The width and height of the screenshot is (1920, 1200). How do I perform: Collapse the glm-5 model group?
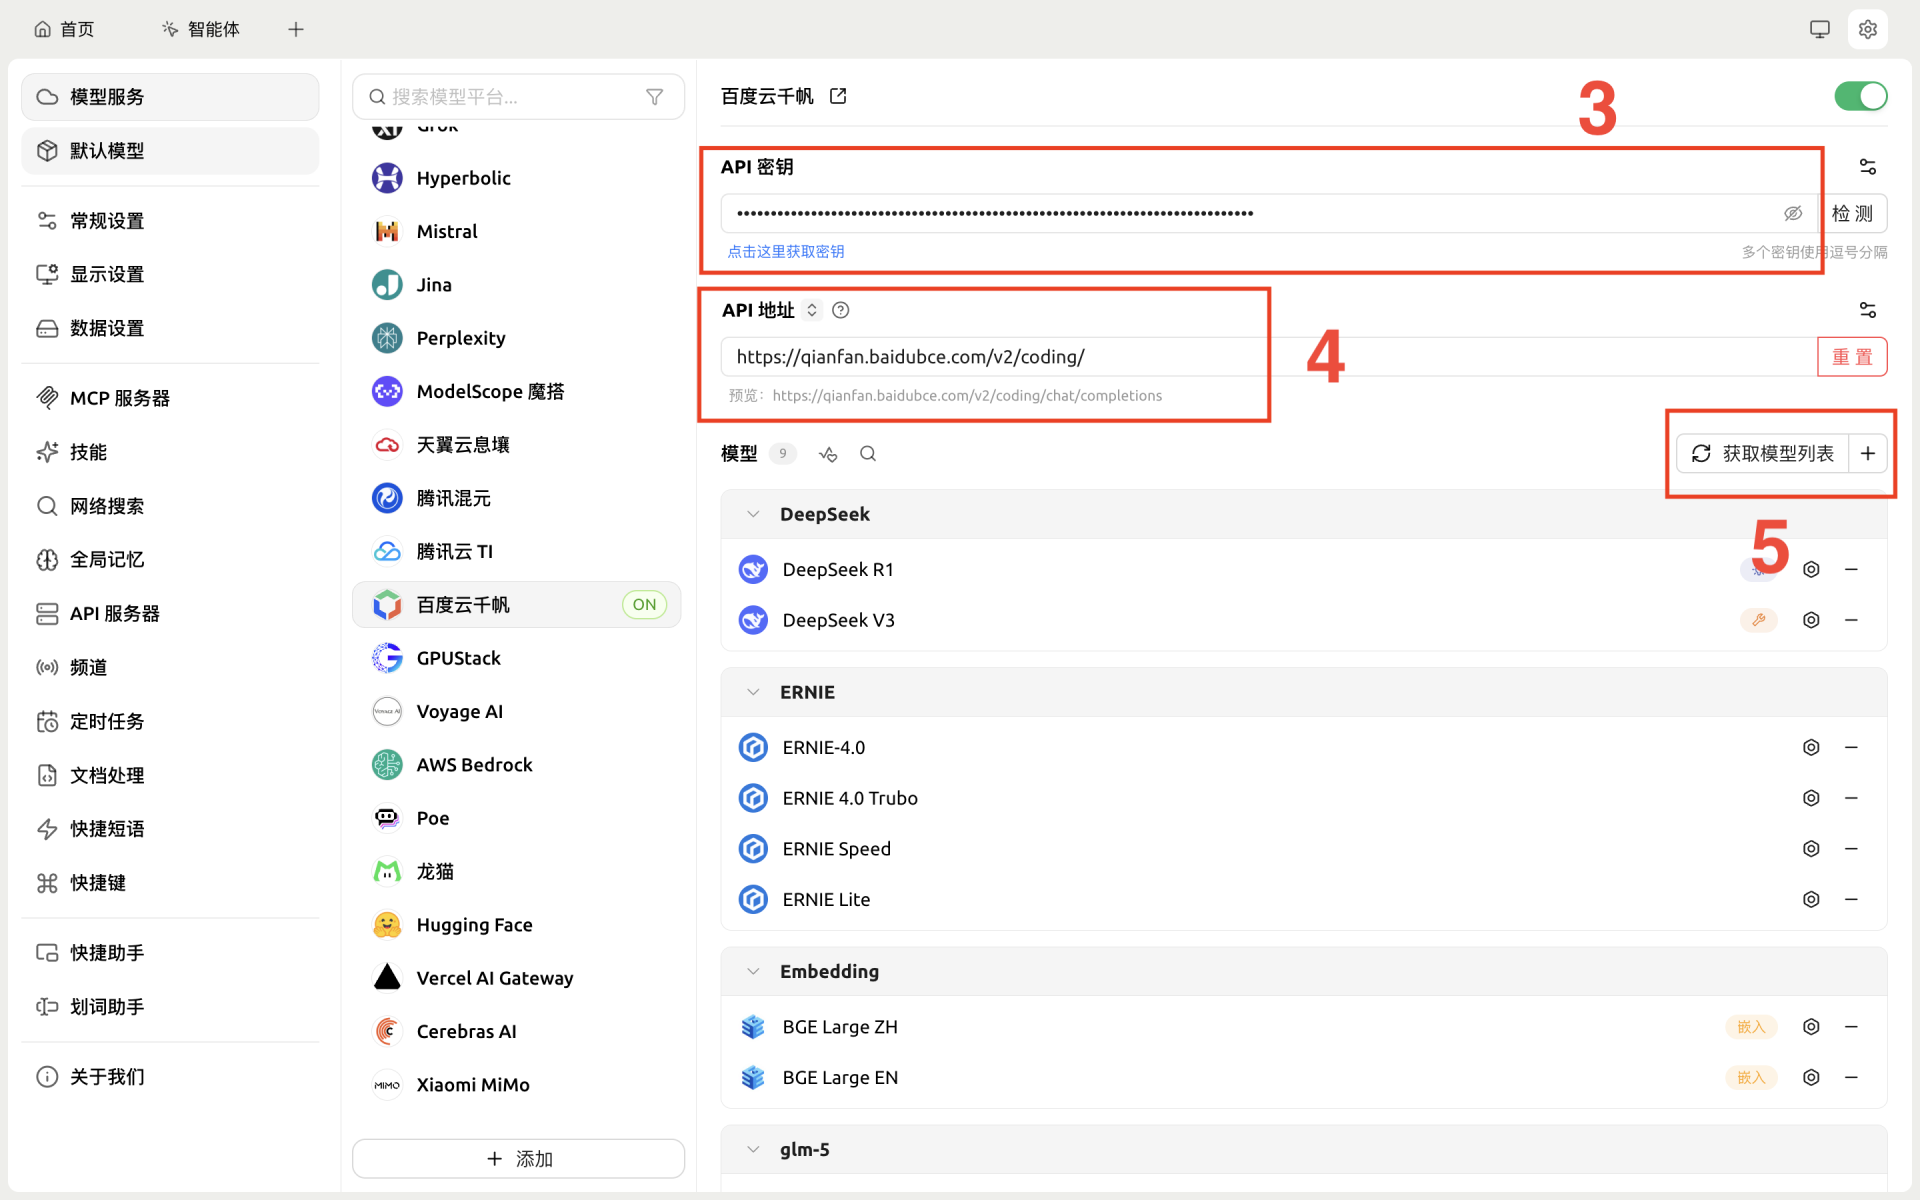753,1150
